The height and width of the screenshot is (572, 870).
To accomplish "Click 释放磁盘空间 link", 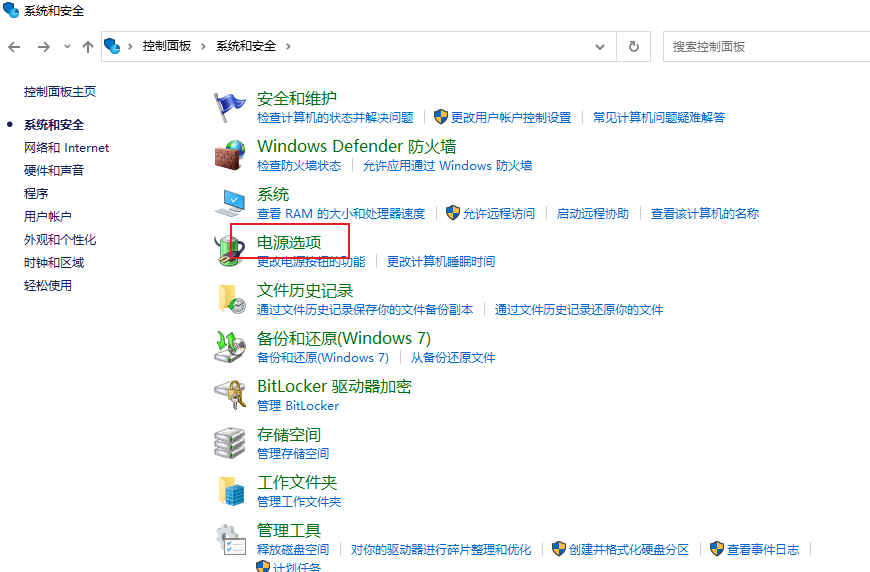I will pos(293,550).
